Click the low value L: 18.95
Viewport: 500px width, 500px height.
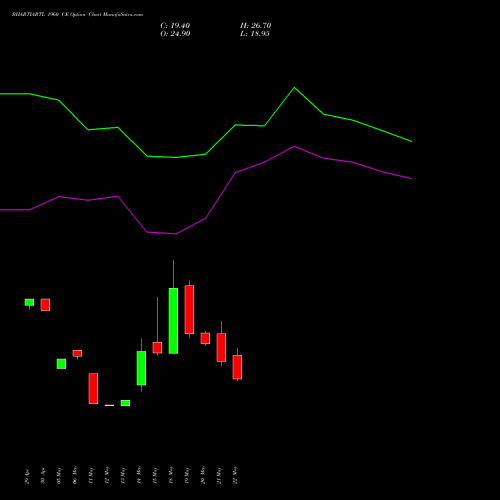click(255, 34)
